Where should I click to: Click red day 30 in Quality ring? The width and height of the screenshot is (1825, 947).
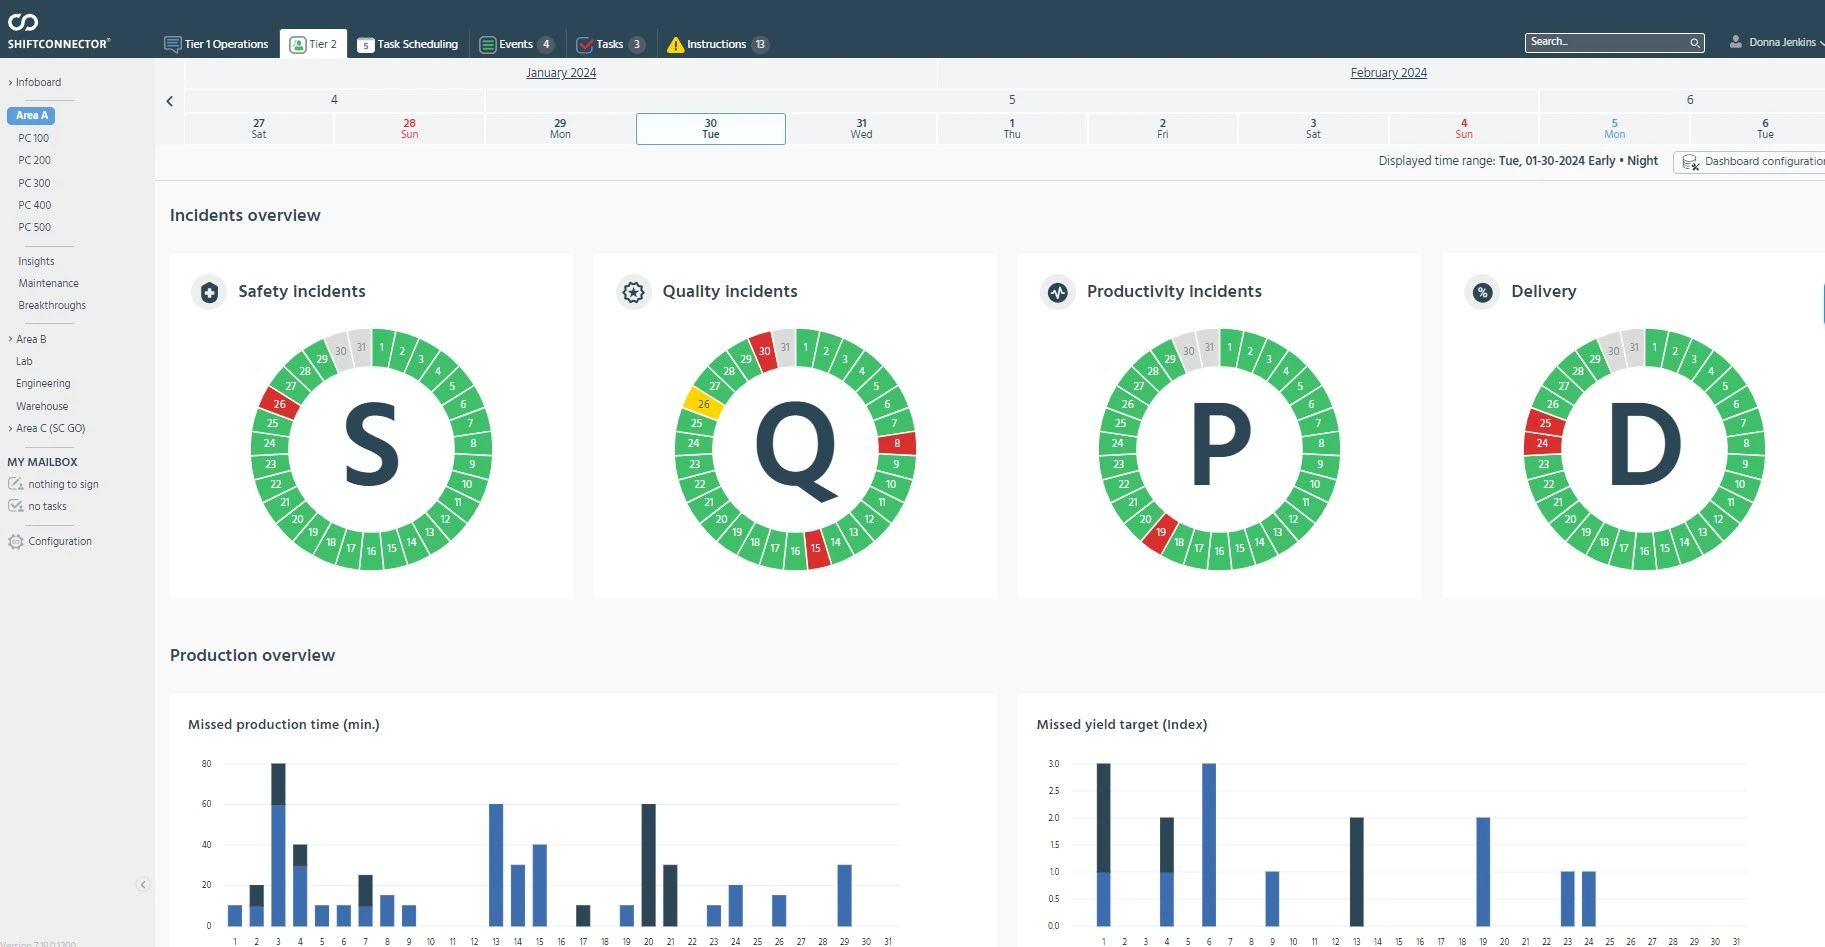pyautogui.click(x=764, y=351)
